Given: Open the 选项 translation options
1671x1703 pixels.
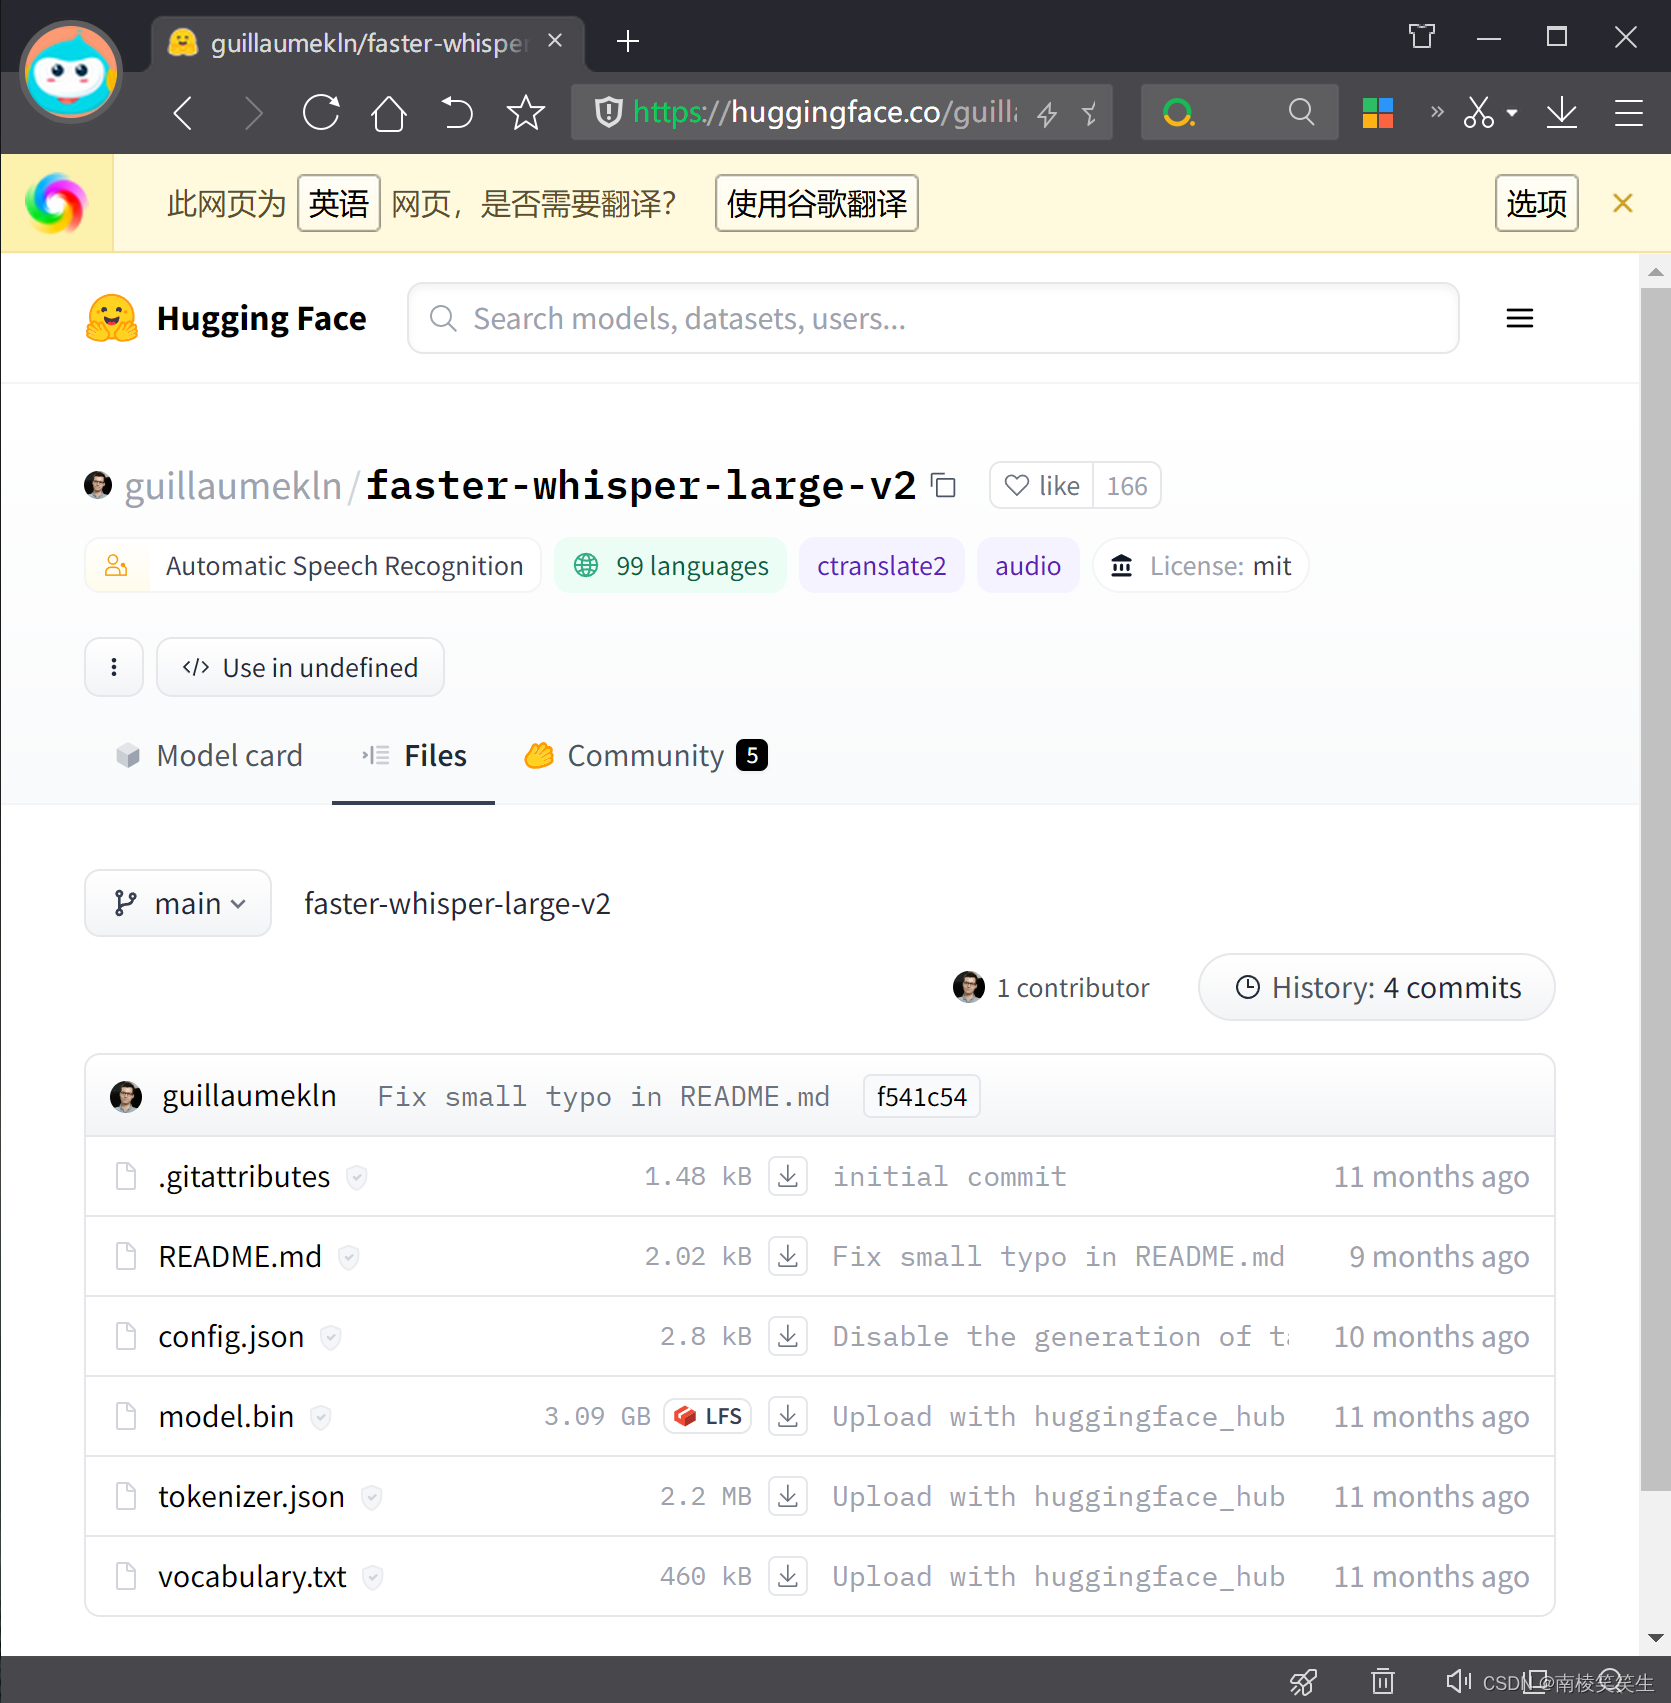Looking at the screenshot, I should coord(1537,203).
